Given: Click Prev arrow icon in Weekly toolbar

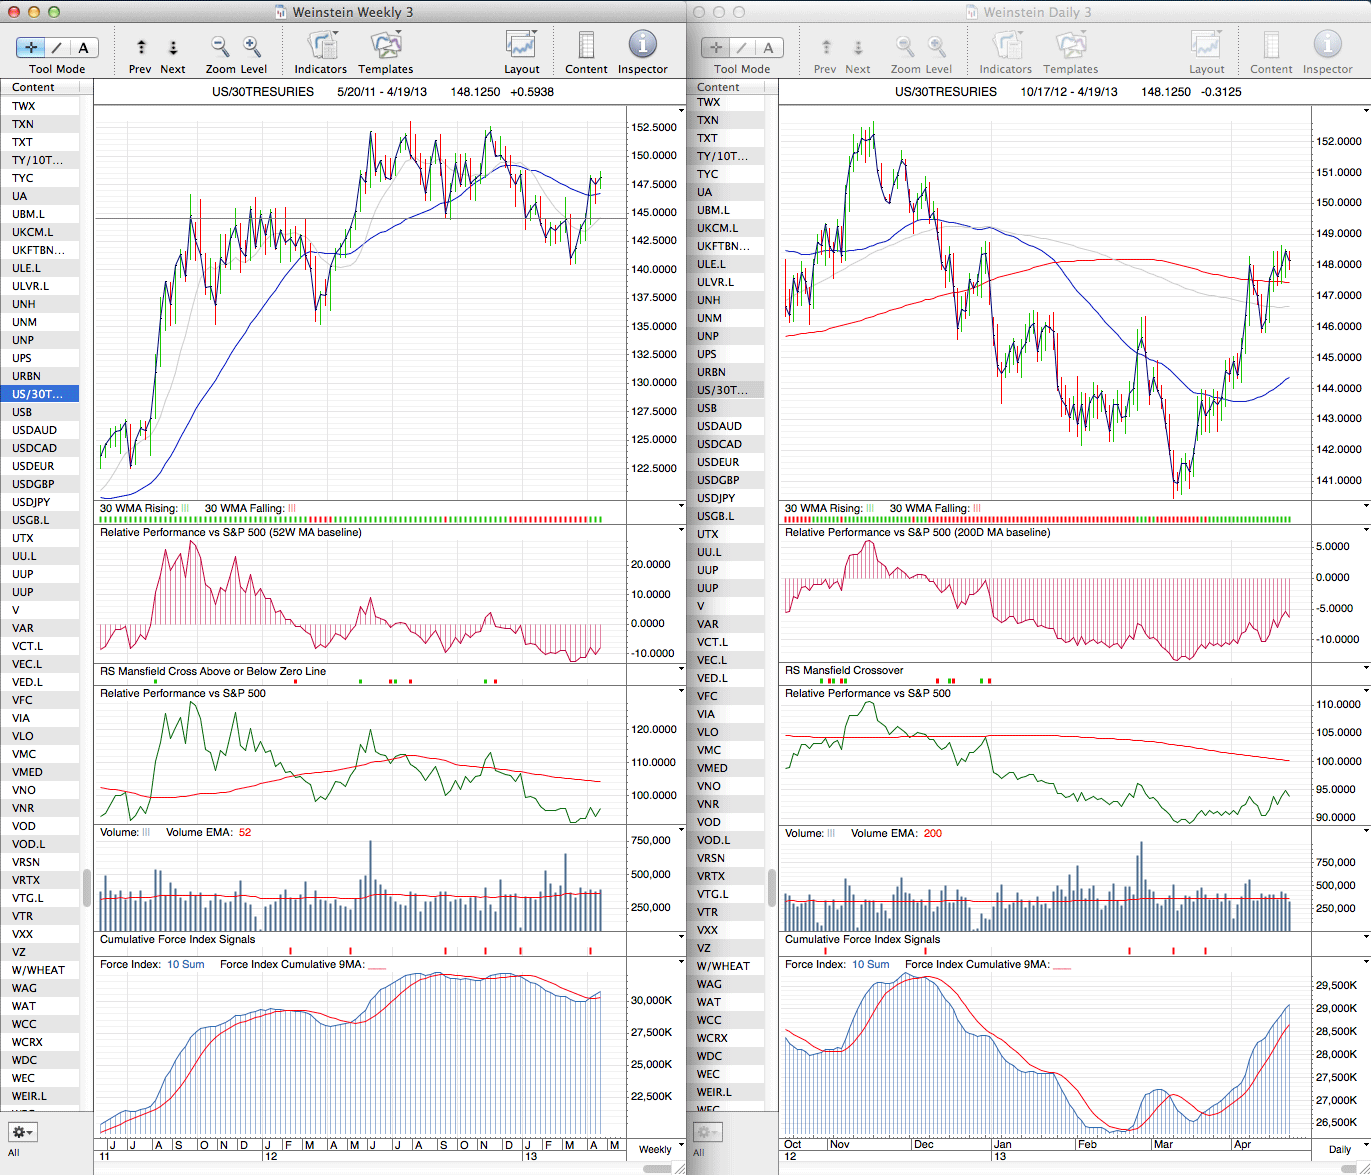Looking at the screenshot, I should tap(141, 47).
